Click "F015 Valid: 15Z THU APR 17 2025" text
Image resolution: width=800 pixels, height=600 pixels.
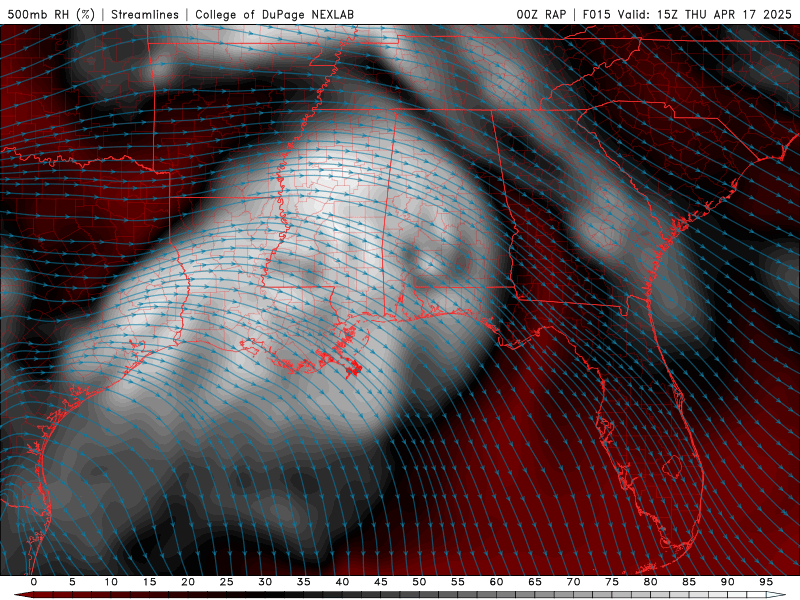click(x=687, y=14)
